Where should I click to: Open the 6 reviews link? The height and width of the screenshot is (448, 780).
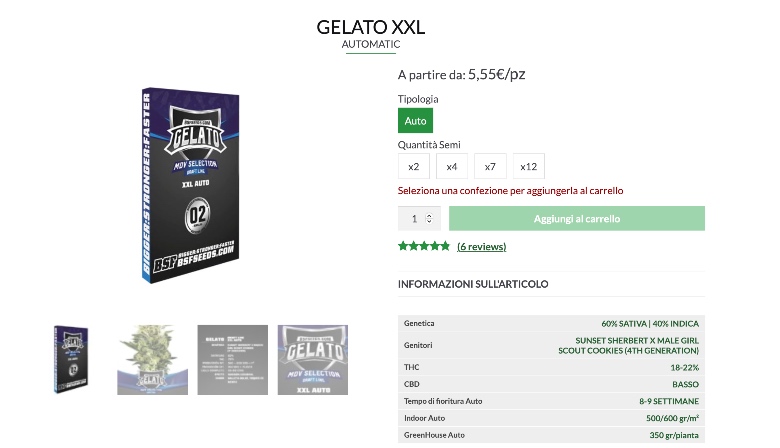[482, 247]
